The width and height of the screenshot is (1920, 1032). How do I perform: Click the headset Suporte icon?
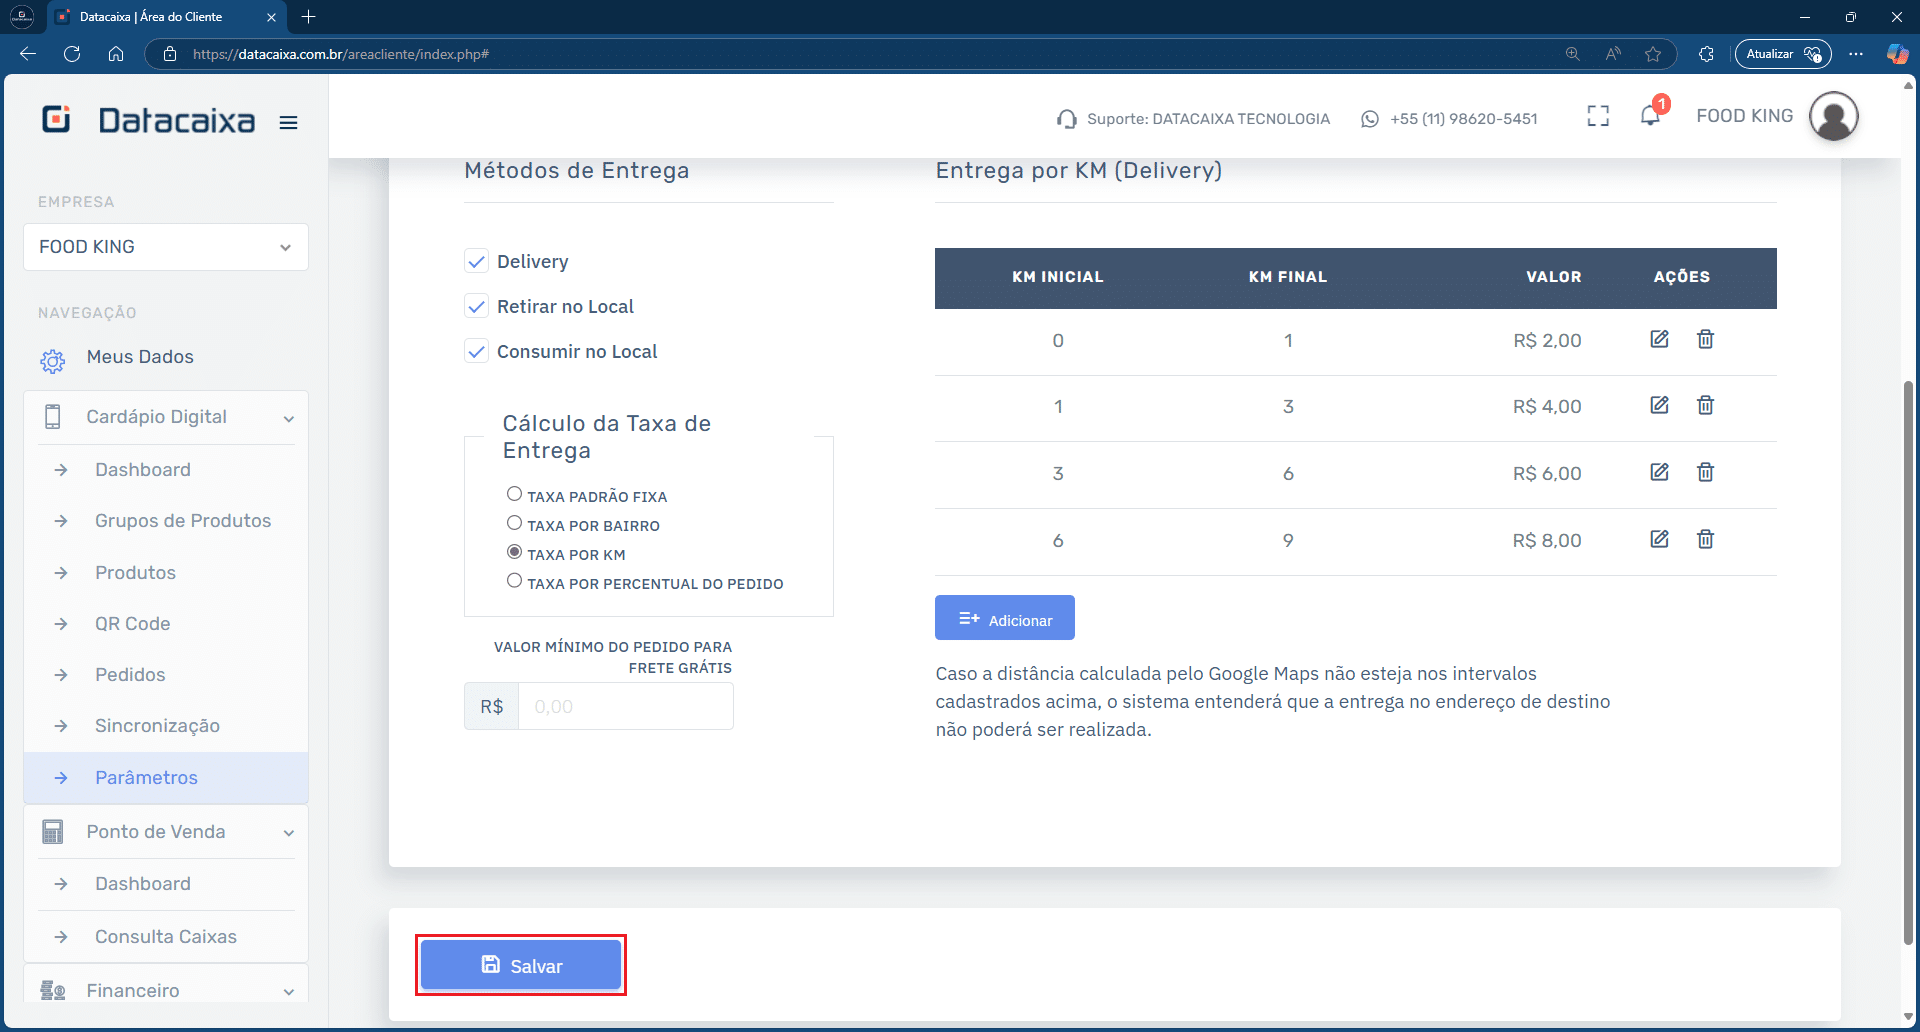coord(1066,118)
